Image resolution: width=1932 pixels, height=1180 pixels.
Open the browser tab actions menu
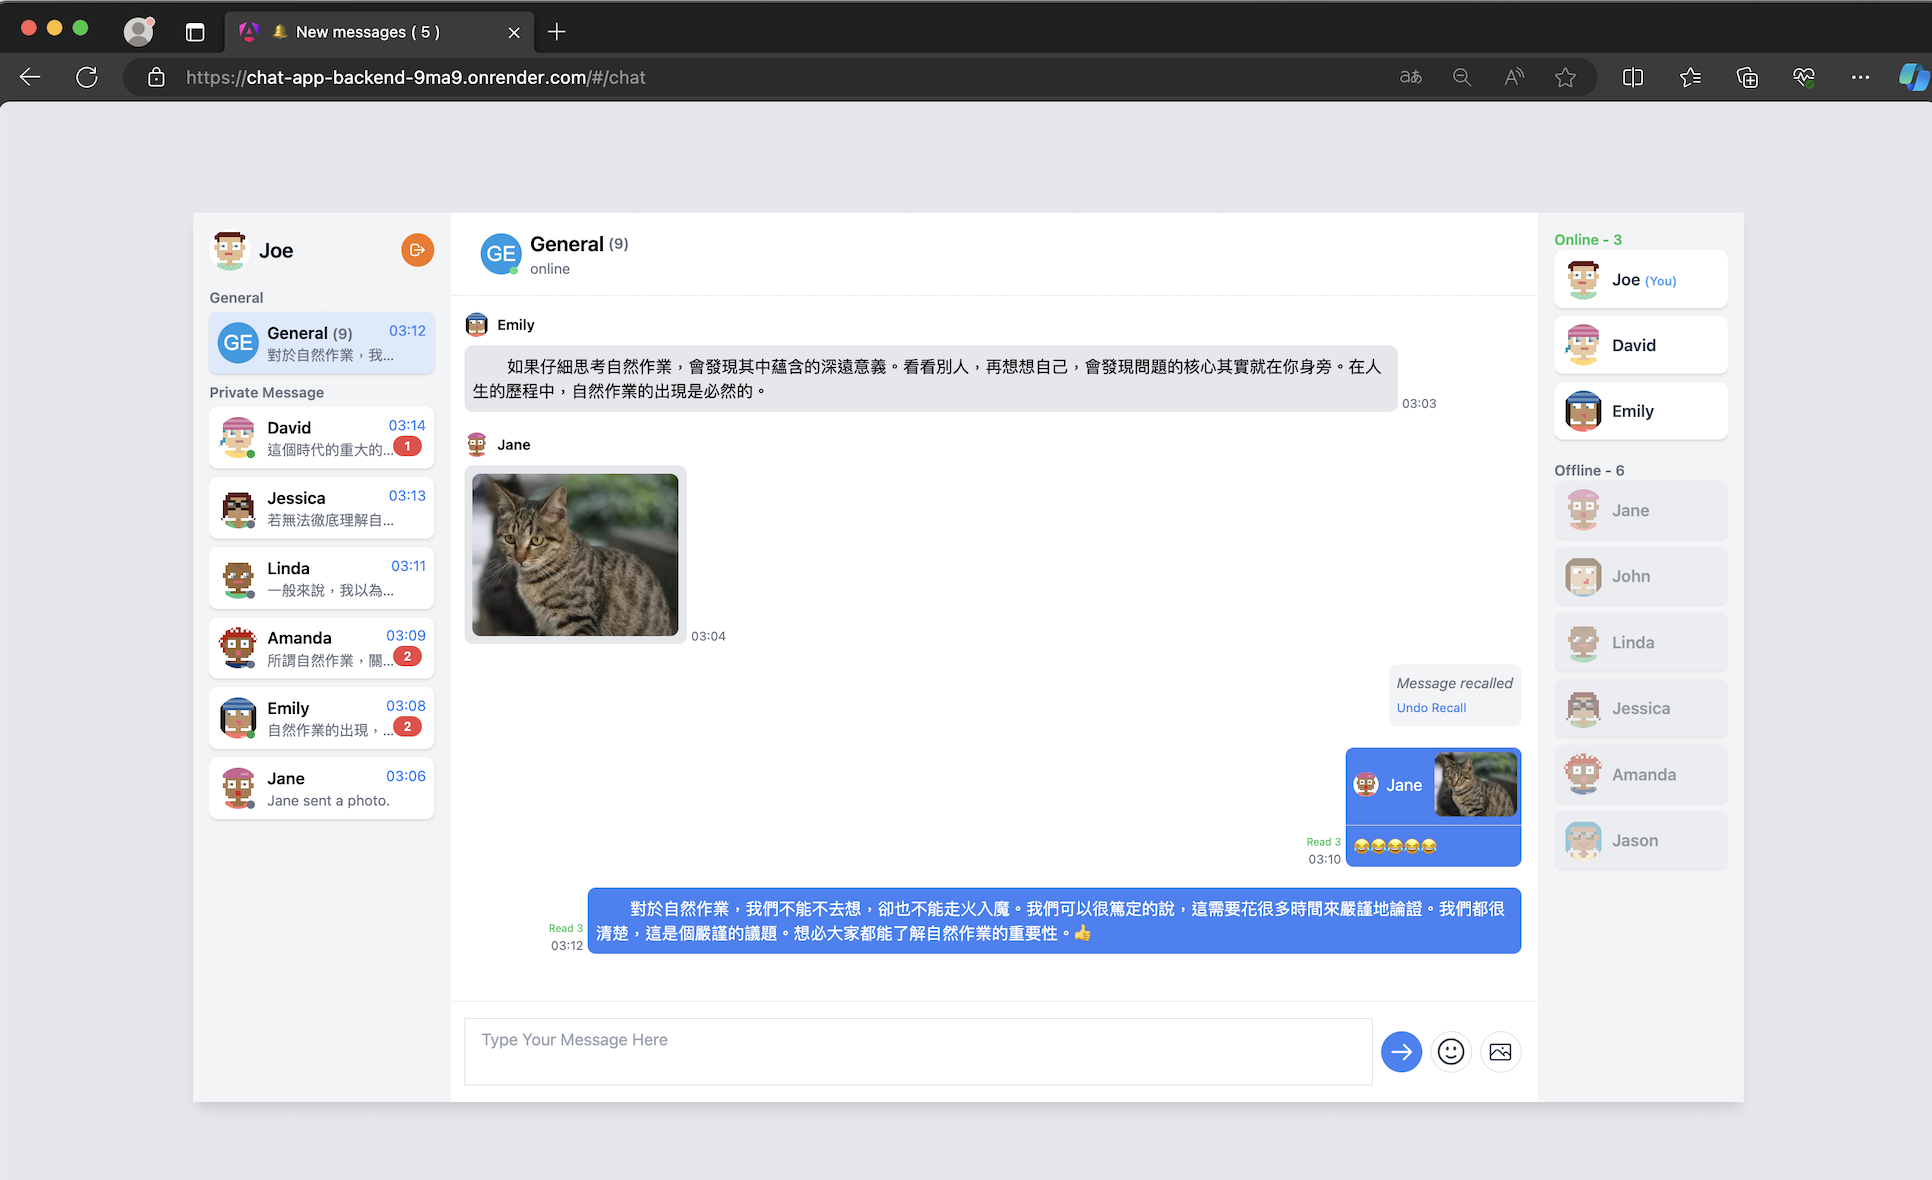click(x=195, y=32)
